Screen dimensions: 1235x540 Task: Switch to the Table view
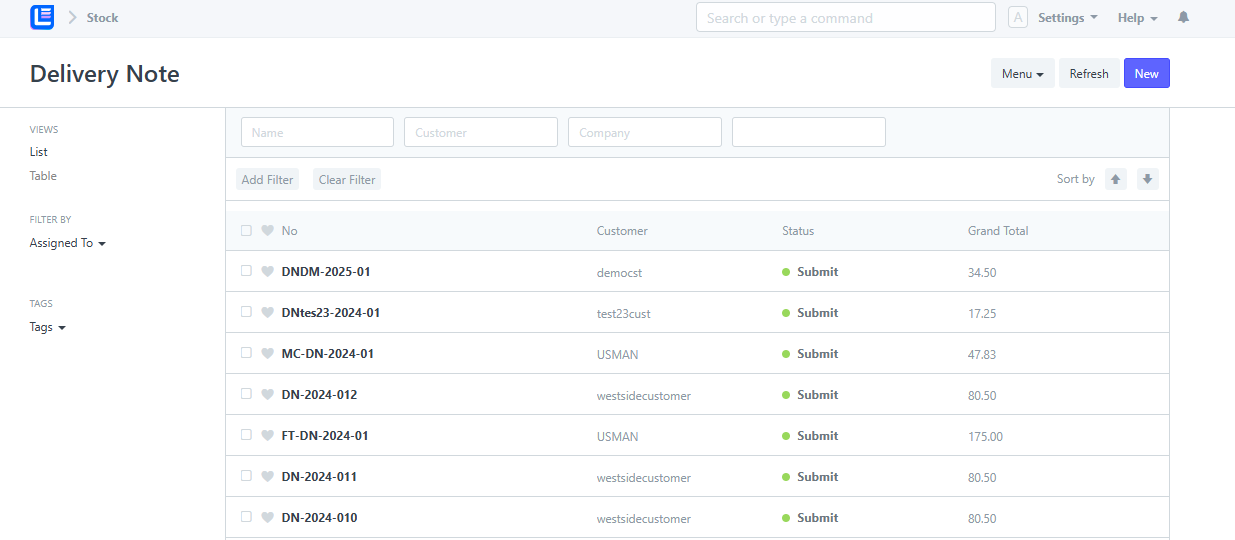(43, 176)
